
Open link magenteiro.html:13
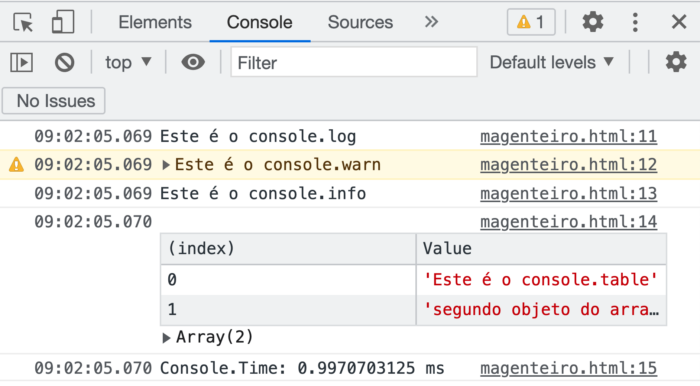(568, 193)
